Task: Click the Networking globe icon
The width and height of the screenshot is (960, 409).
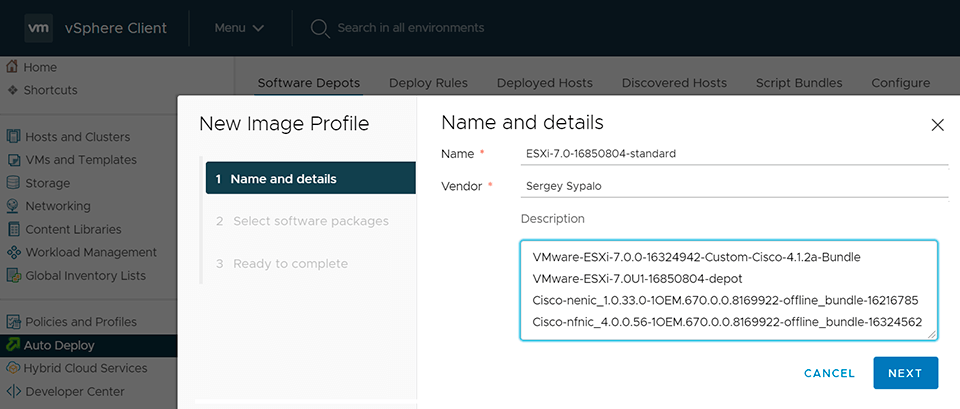Action: click(x=13, y=206)
